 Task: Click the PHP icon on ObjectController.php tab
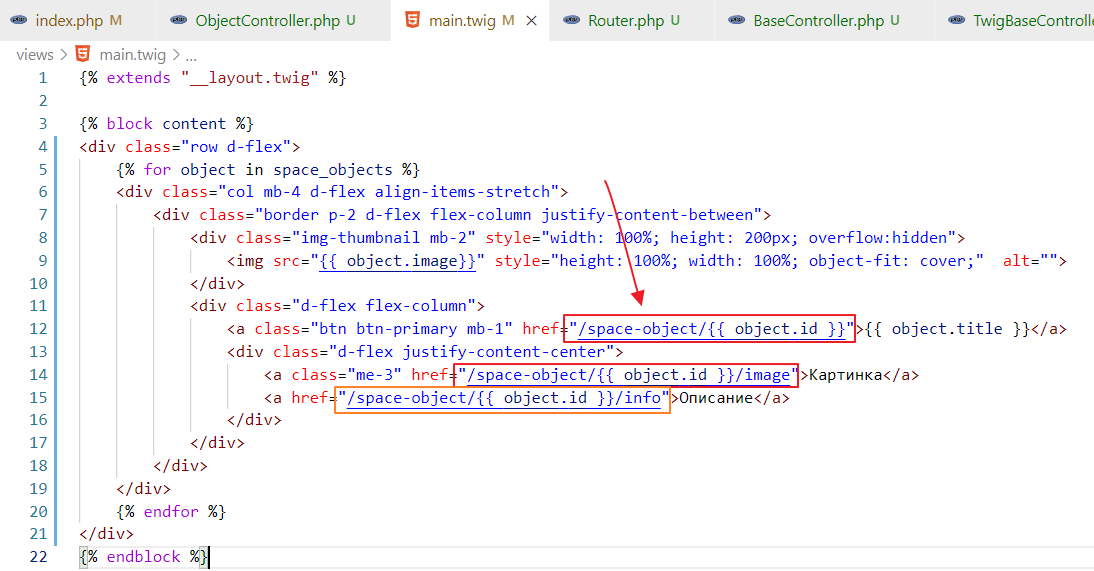178,20
